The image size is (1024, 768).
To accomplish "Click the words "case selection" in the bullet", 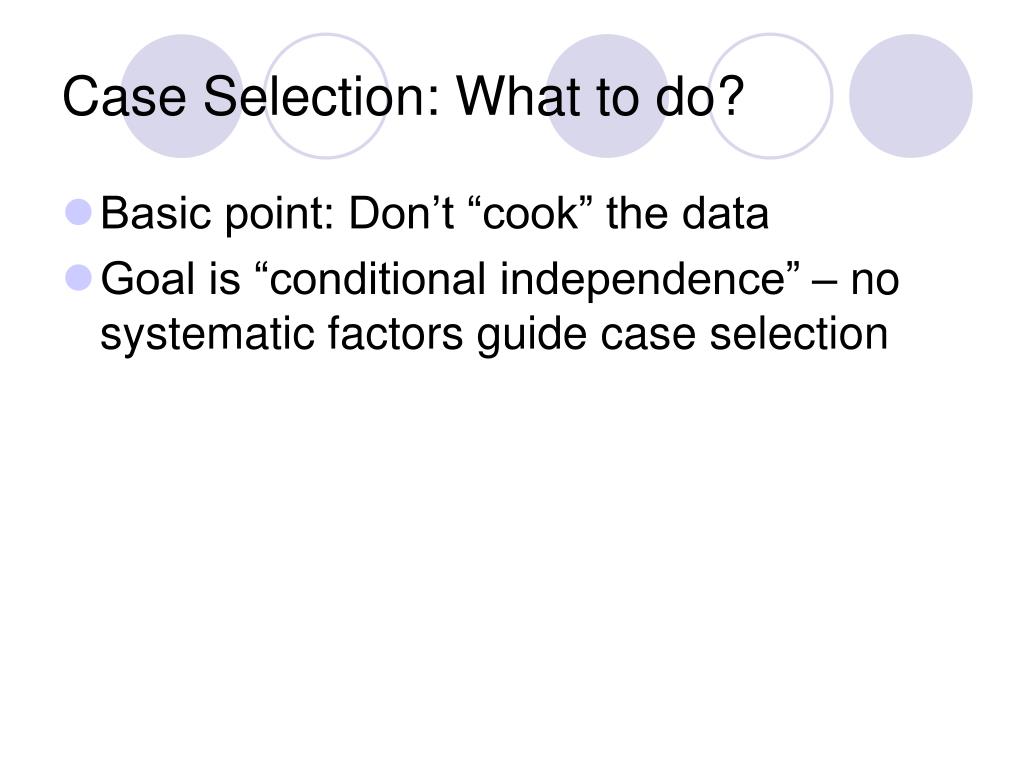I will (744, 334).
